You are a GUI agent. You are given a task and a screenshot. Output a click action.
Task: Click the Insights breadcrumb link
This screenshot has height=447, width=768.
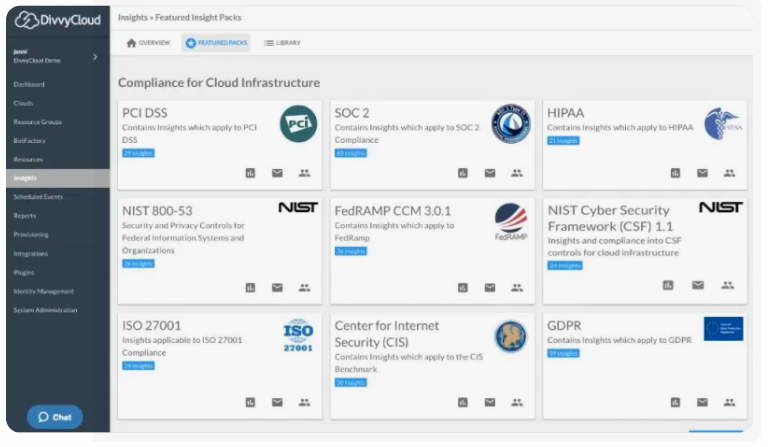tap(133, 18)
